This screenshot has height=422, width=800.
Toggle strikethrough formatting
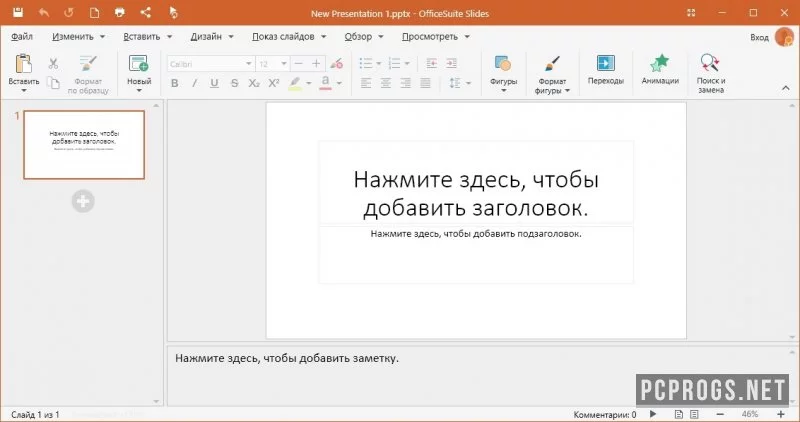(234, 83)
